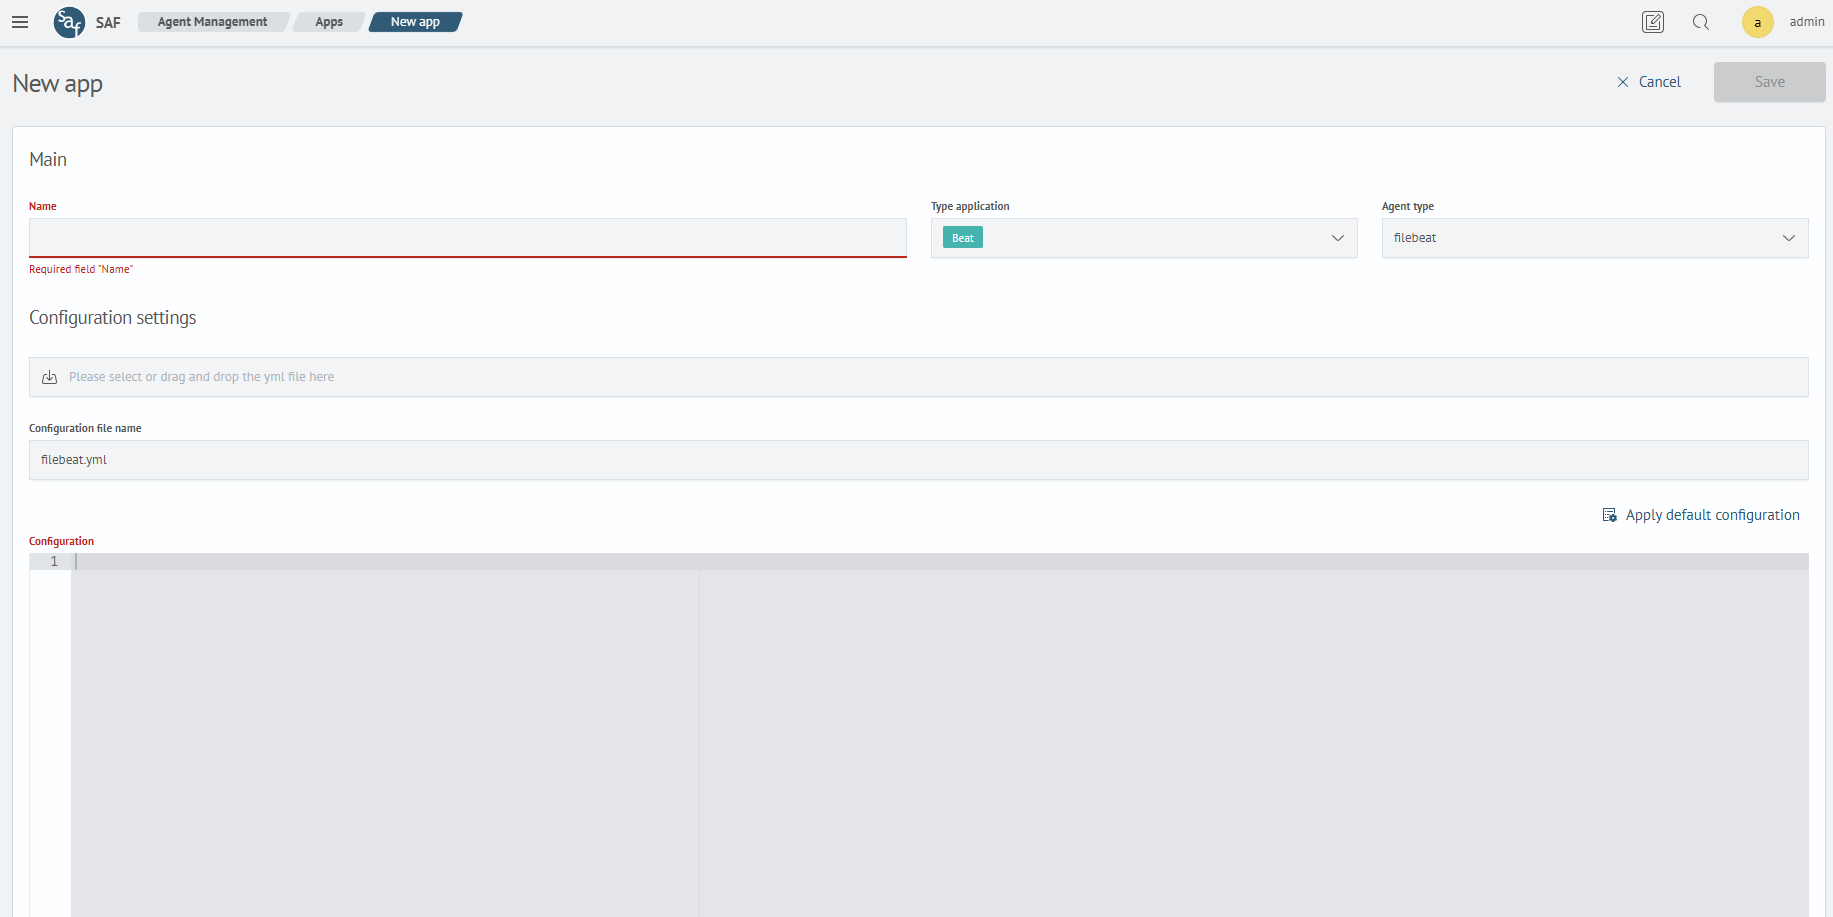Image resolution: width=1833 pixels, height=917 pixels.
Task: Click the Main section heading
Action: (48, 160)
